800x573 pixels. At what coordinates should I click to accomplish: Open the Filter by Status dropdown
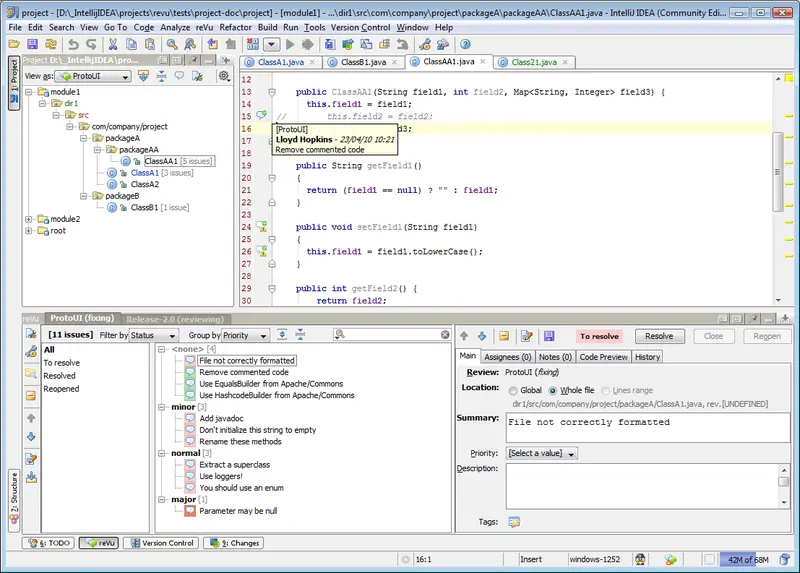coord(153,335)
